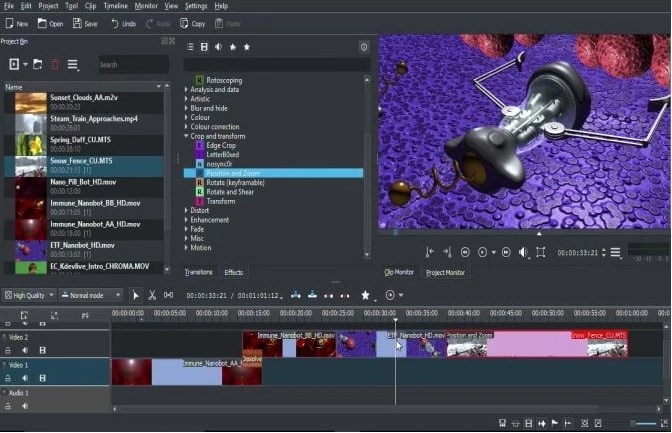Open the Project menu
Screen dimensions: 672x433
[48, 6]
